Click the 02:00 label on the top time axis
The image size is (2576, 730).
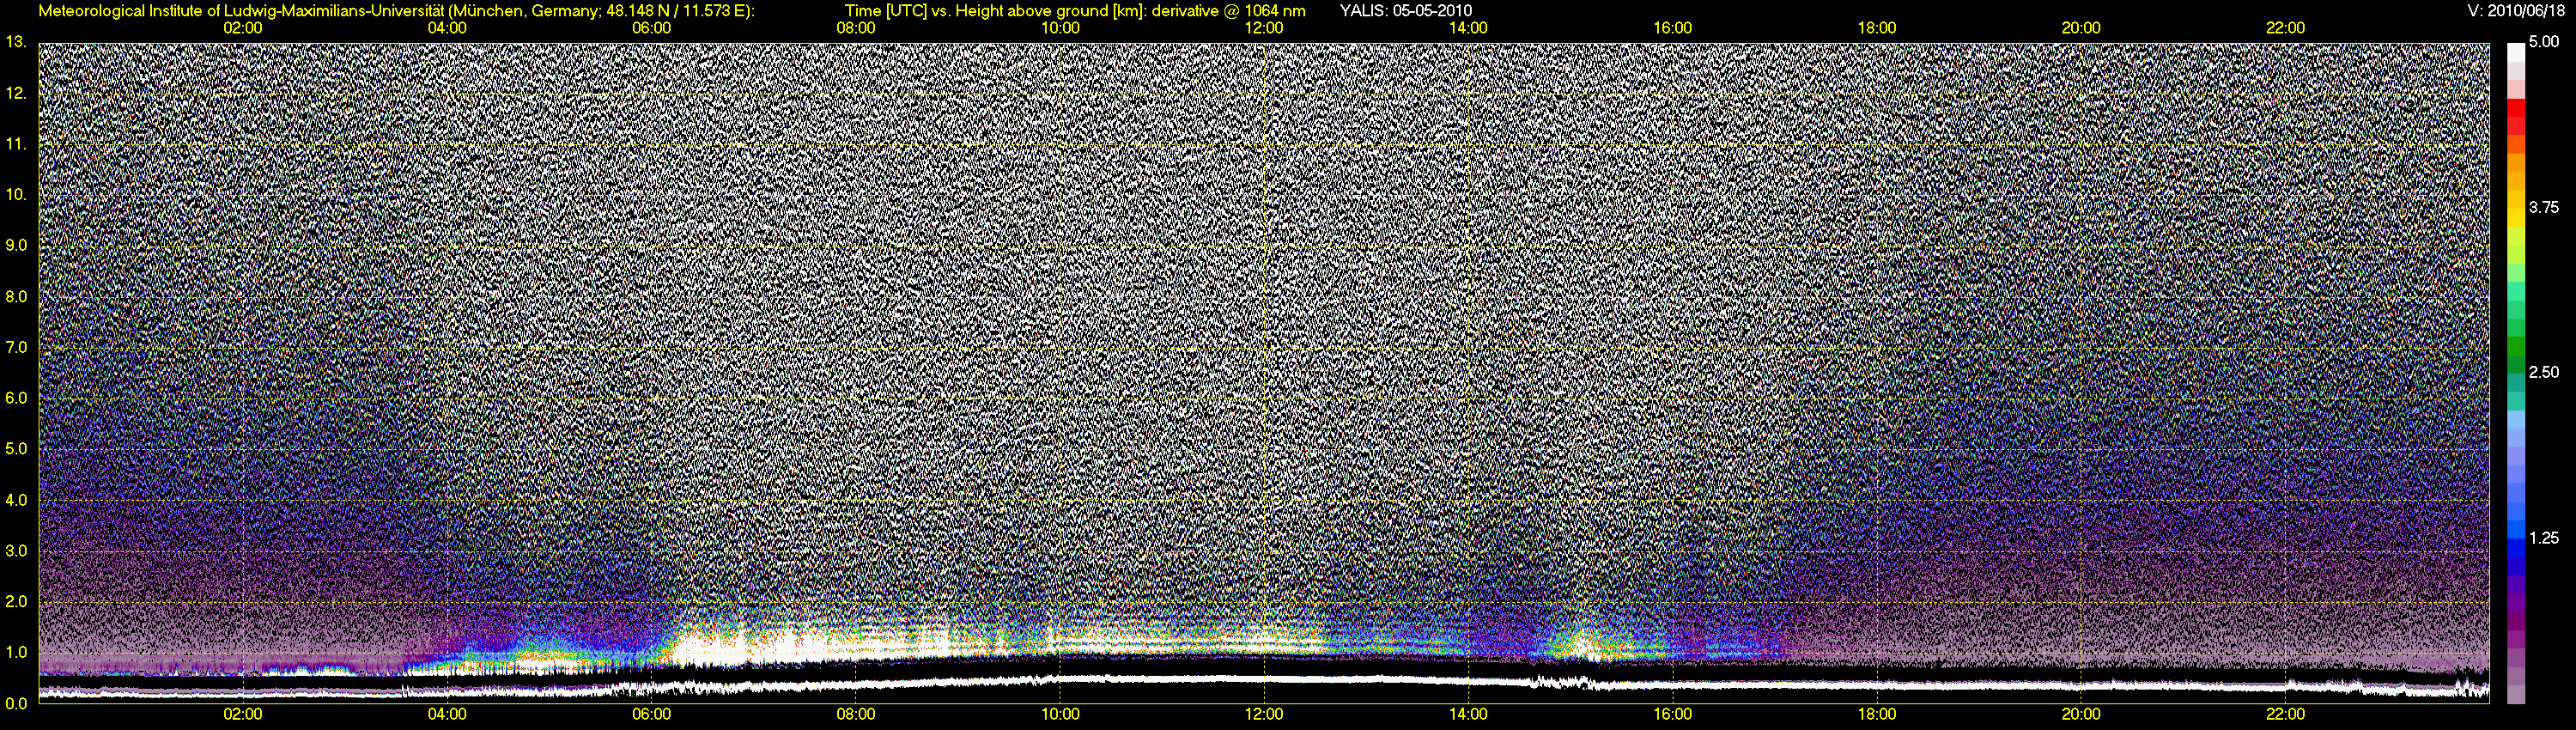[x=243, y=28]
